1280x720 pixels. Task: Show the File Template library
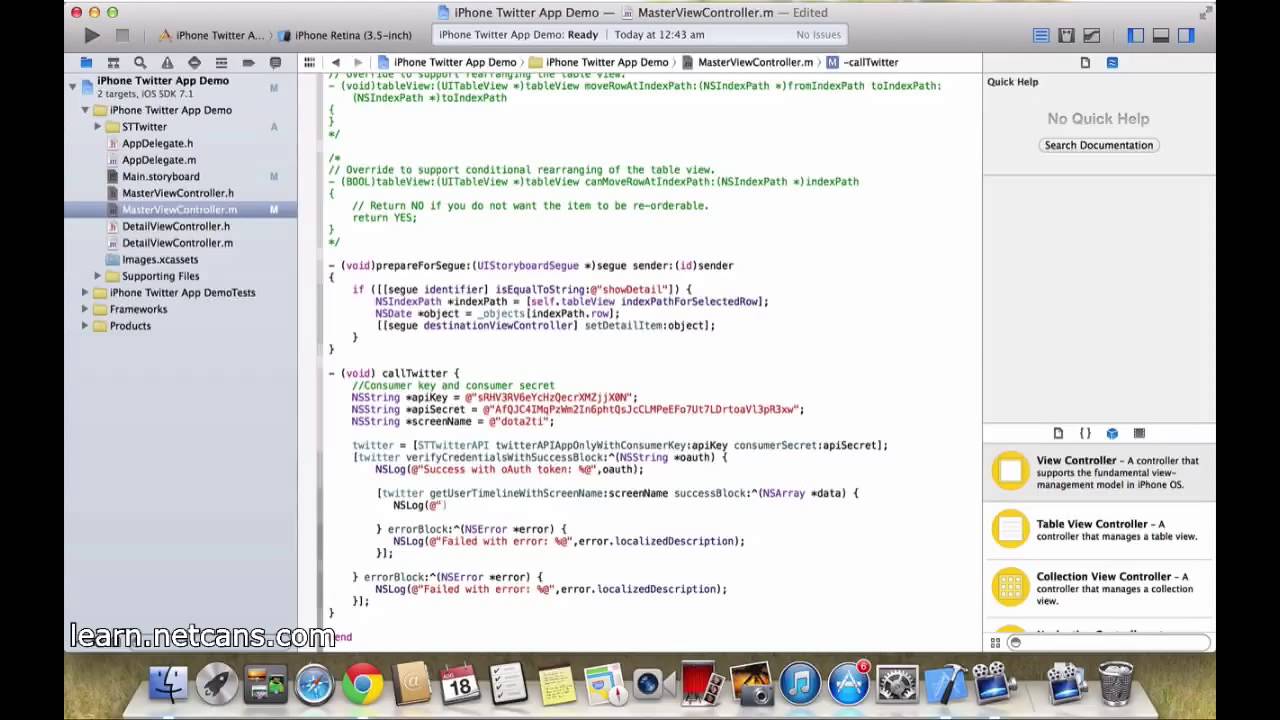1058,433
